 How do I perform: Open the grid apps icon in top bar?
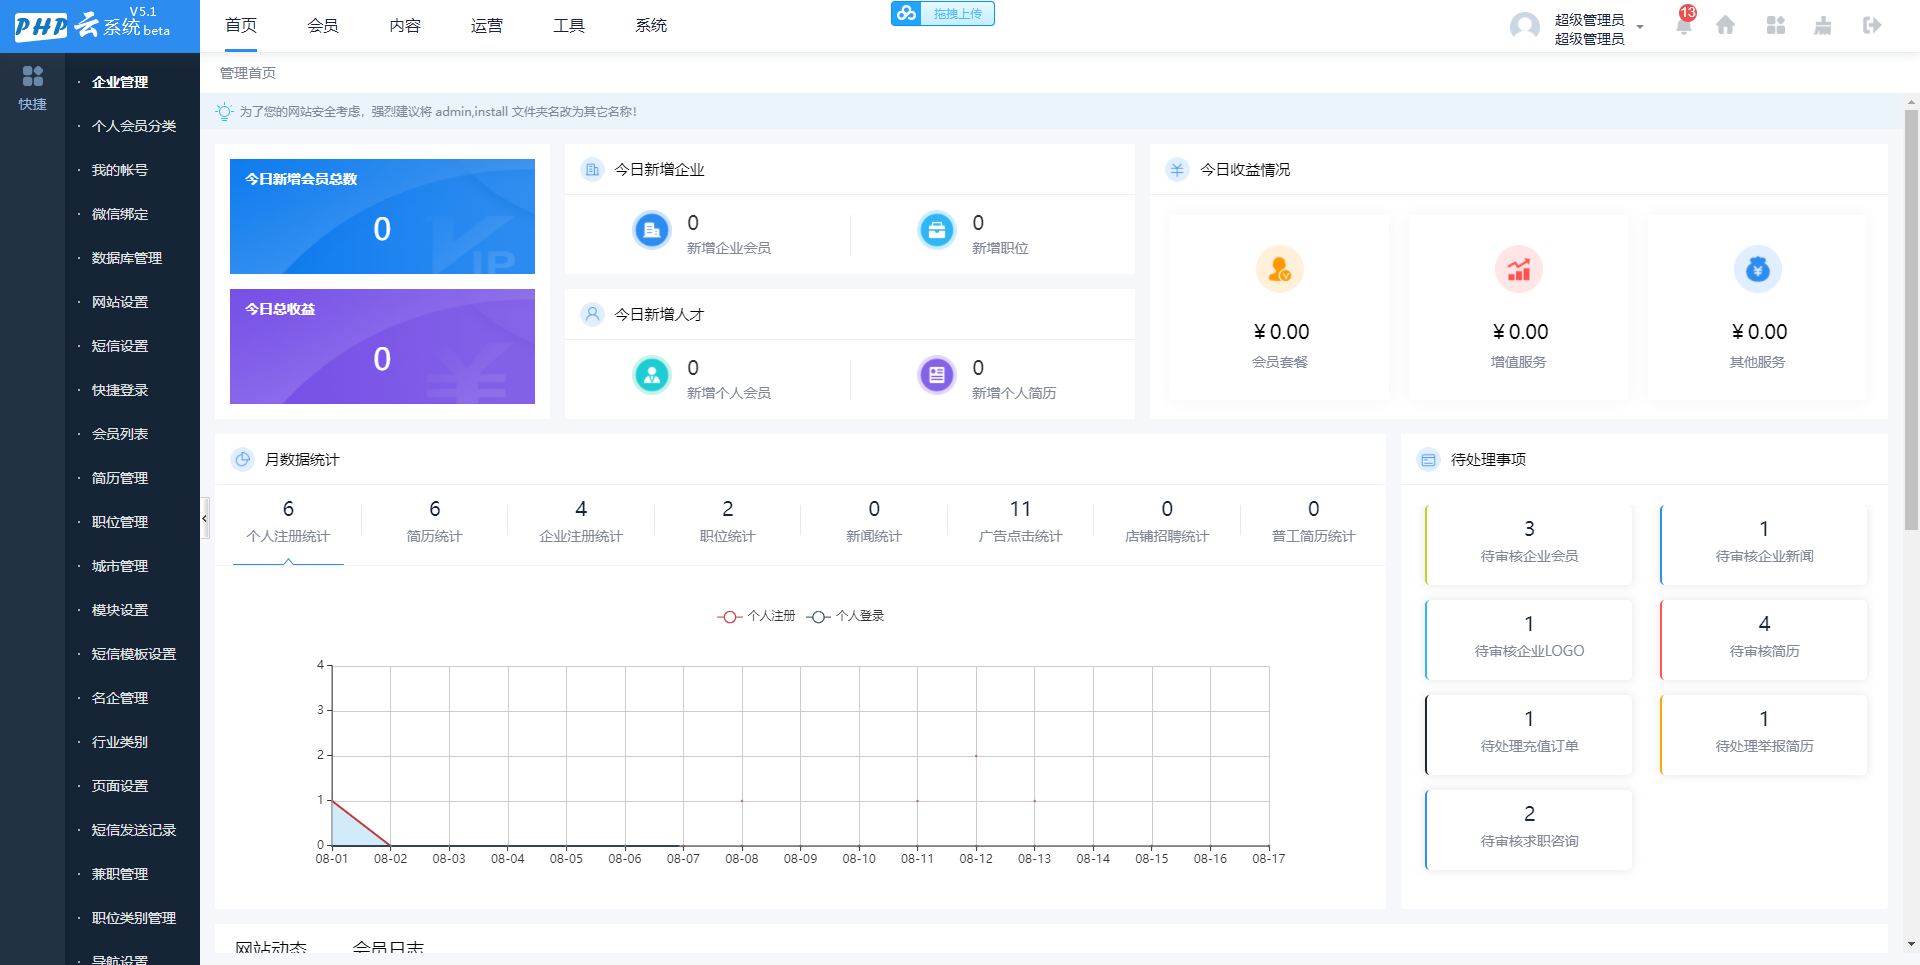(x=1776, y=26)
